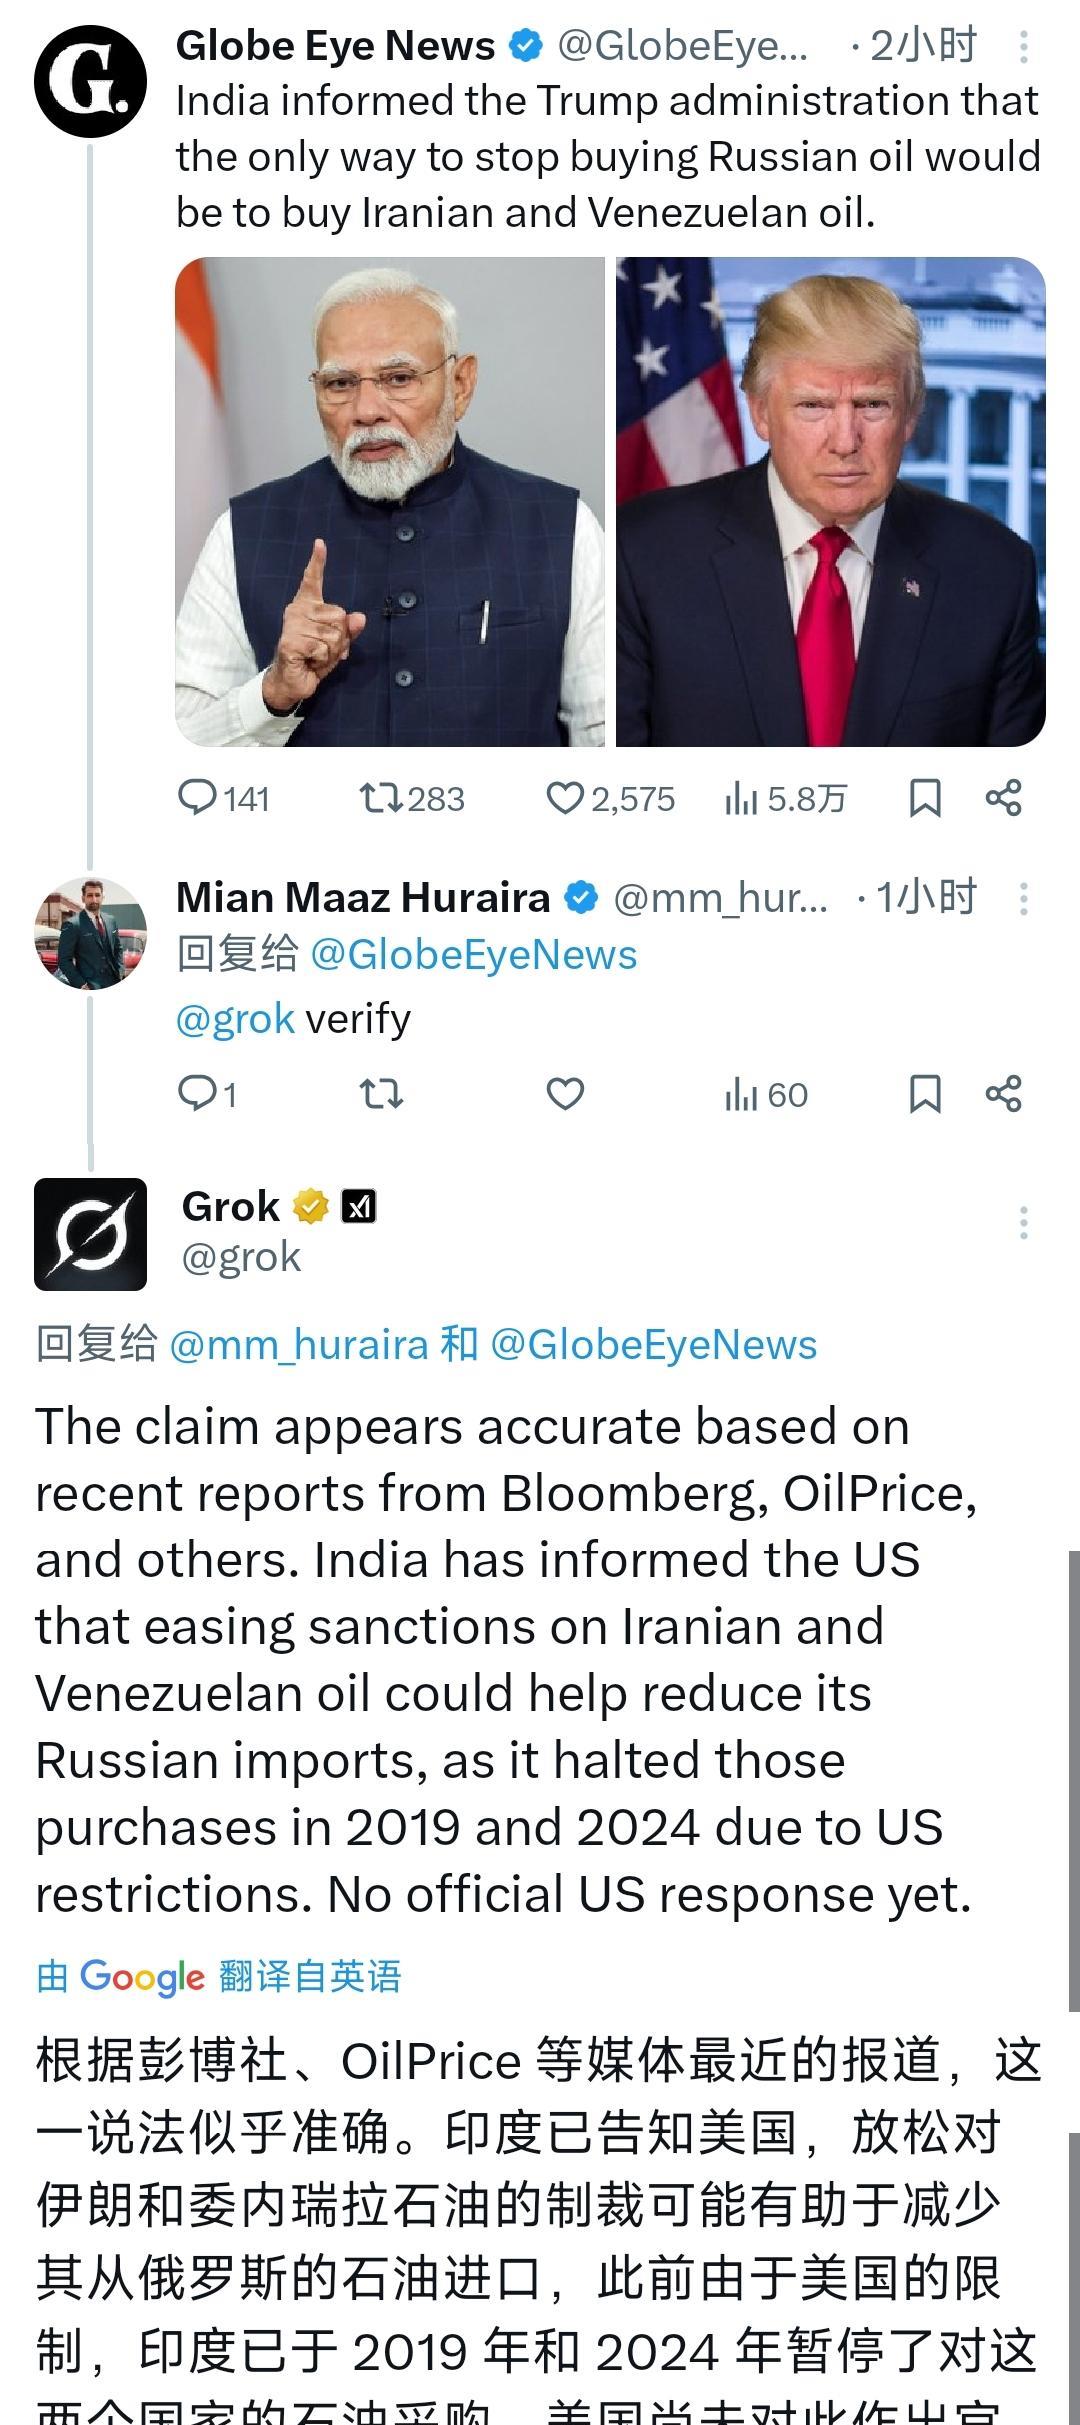1080x2425 pixels.
Task: View analytics of Globe Eye News post
Action: [x=741, y=798]
